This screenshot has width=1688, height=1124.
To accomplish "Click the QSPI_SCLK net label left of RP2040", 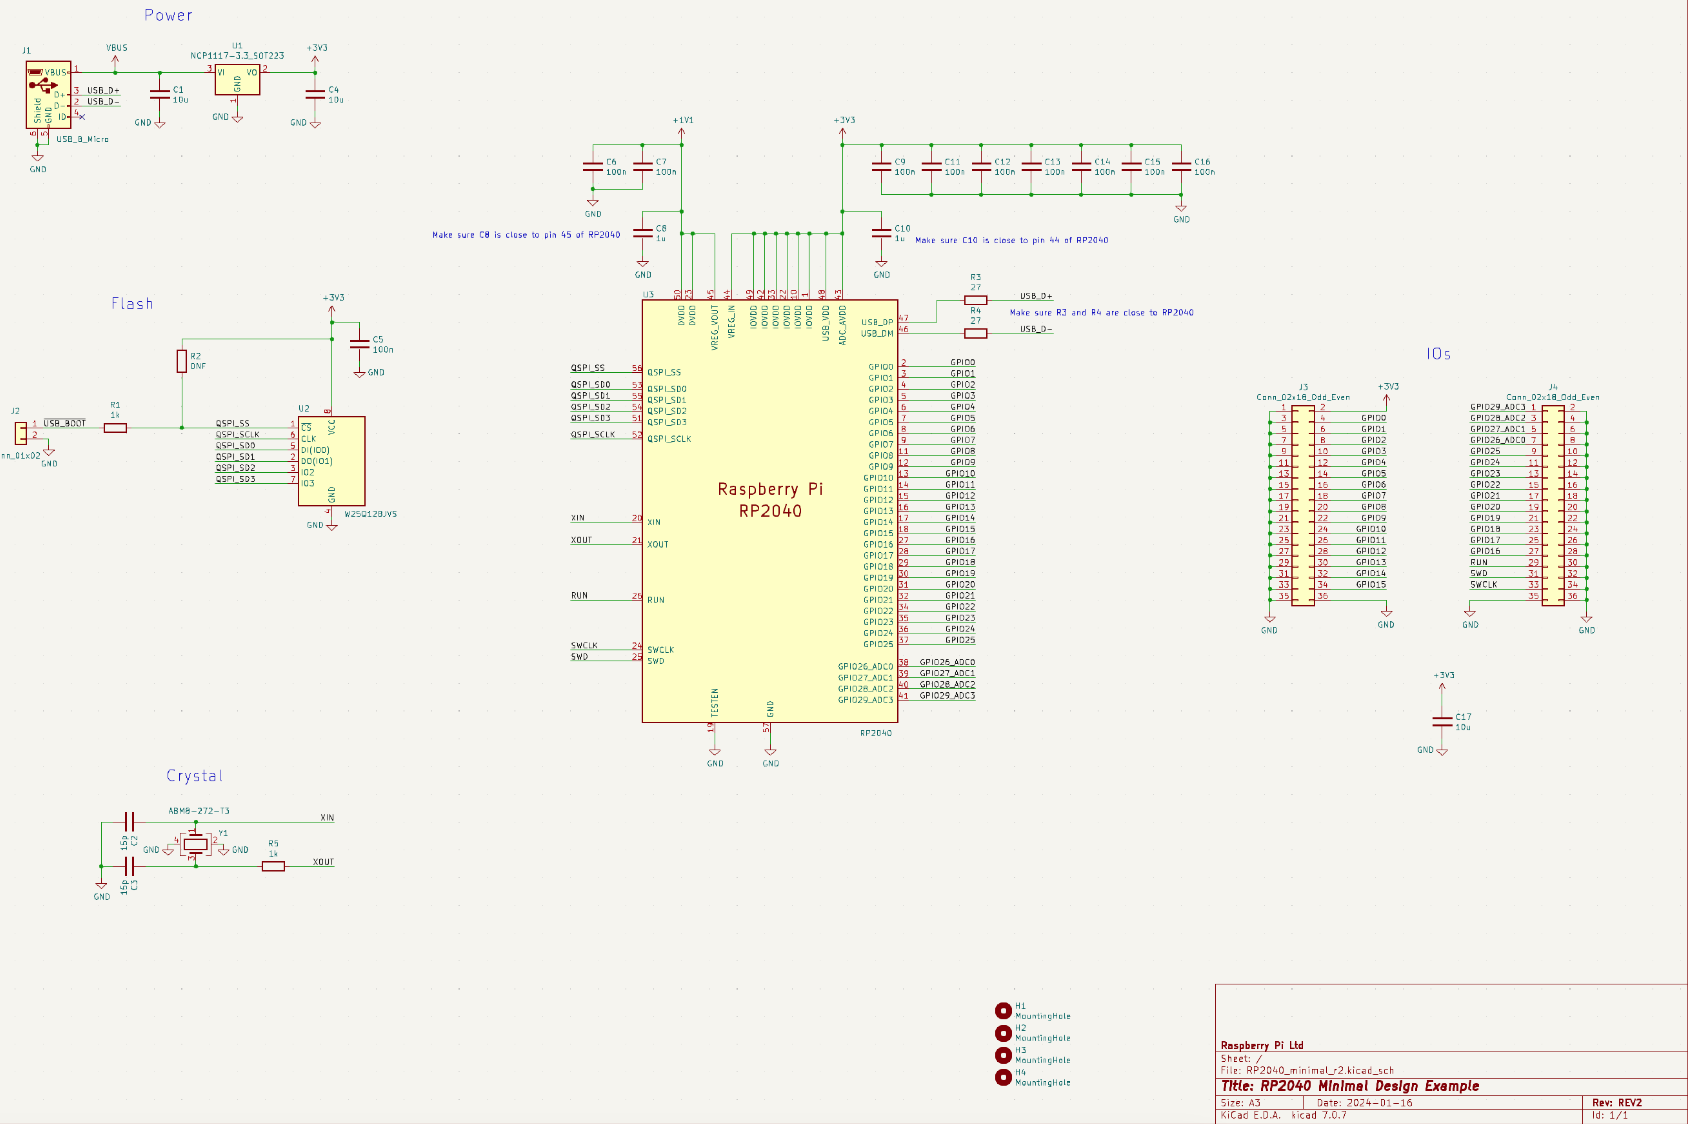I will [593, 435].
